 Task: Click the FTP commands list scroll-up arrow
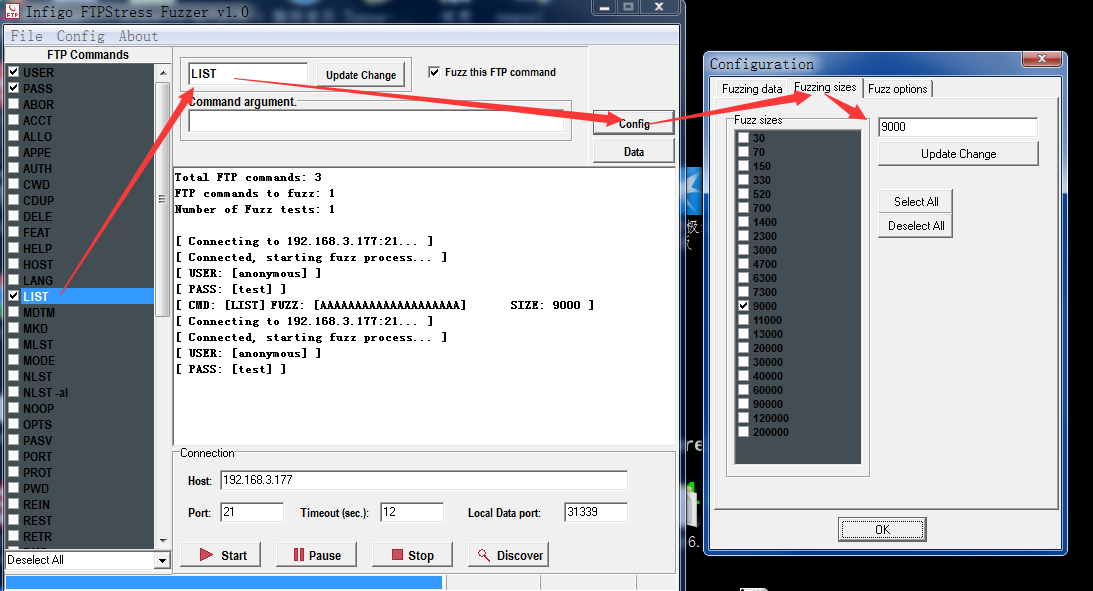(x=162, y=72)
